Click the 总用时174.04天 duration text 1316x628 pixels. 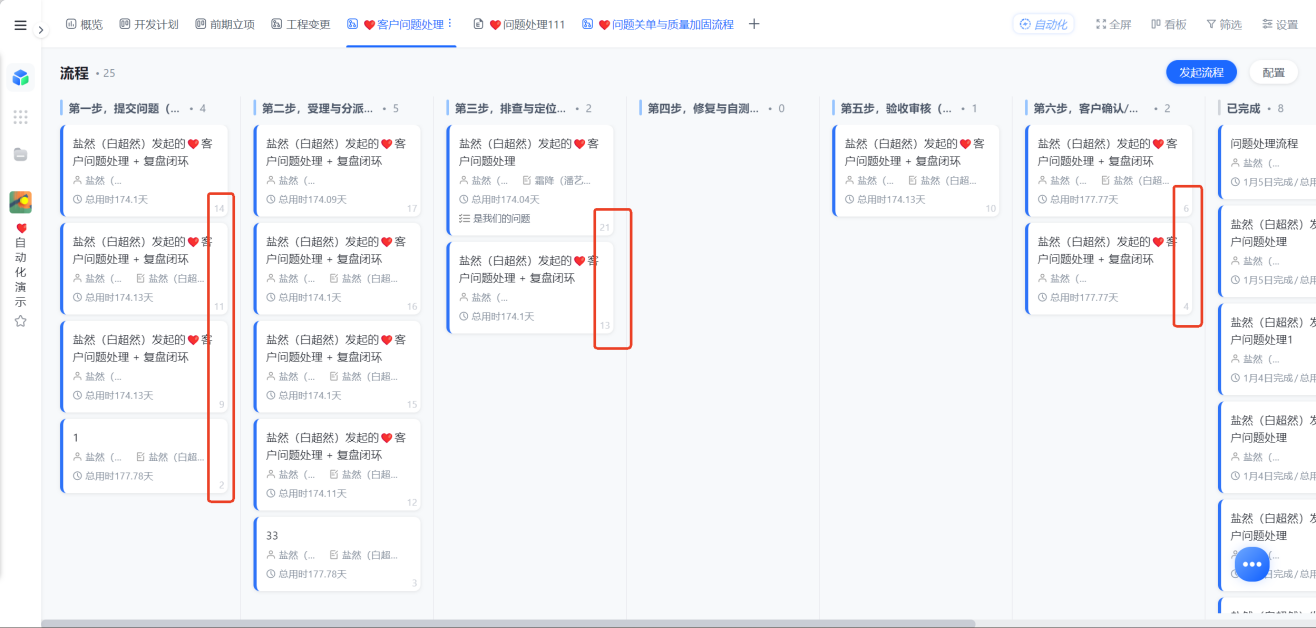click(505, 199)
